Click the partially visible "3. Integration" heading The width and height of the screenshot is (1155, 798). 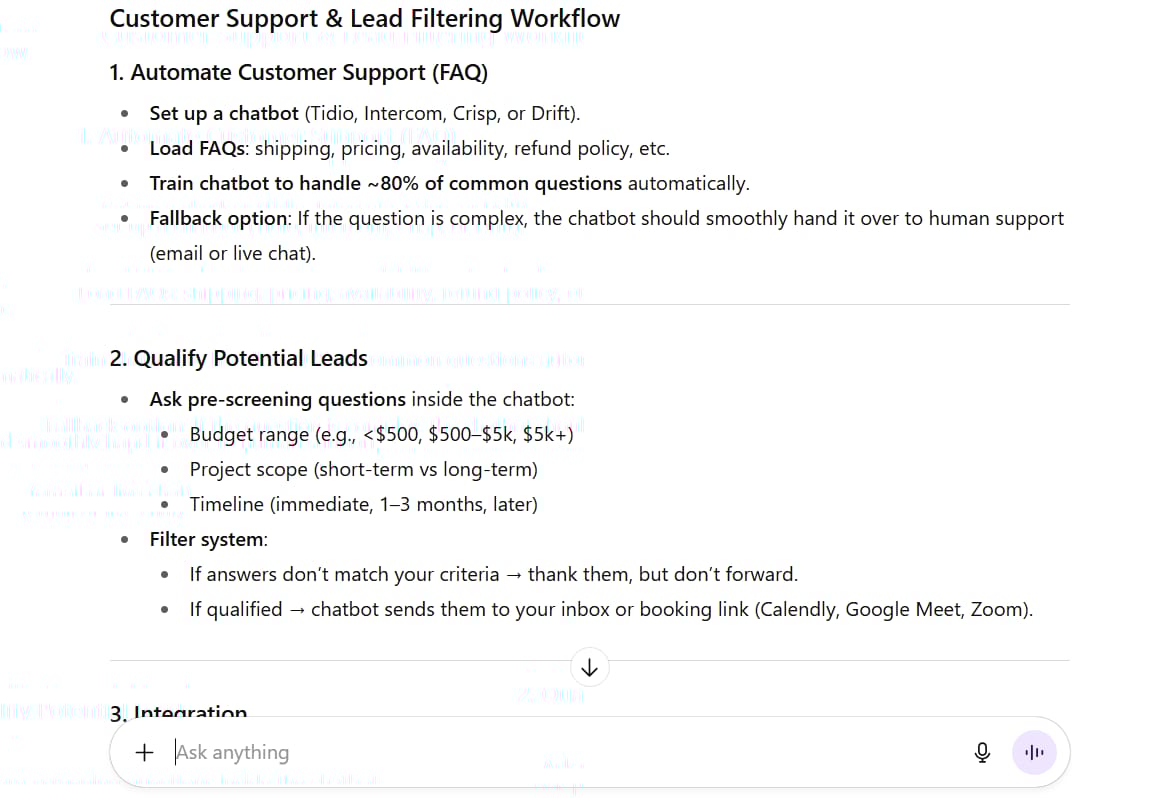click(x=178, y=710)
